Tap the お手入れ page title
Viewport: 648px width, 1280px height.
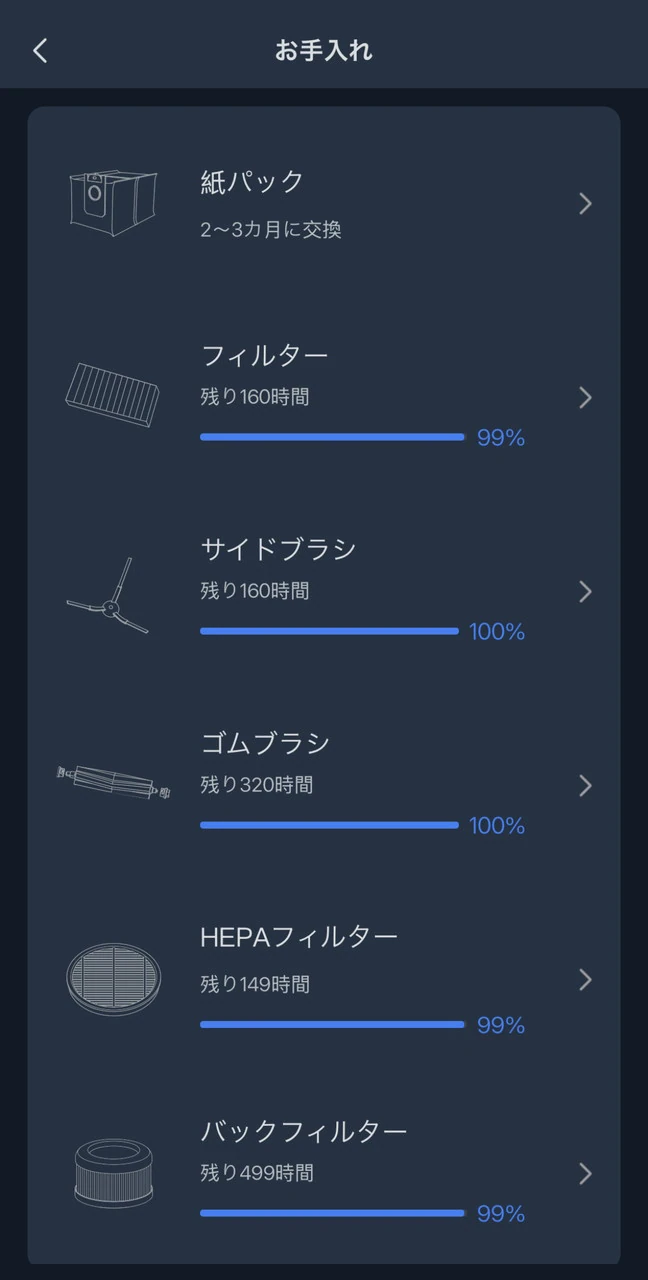pyautogui.click(x=324, y=51)
